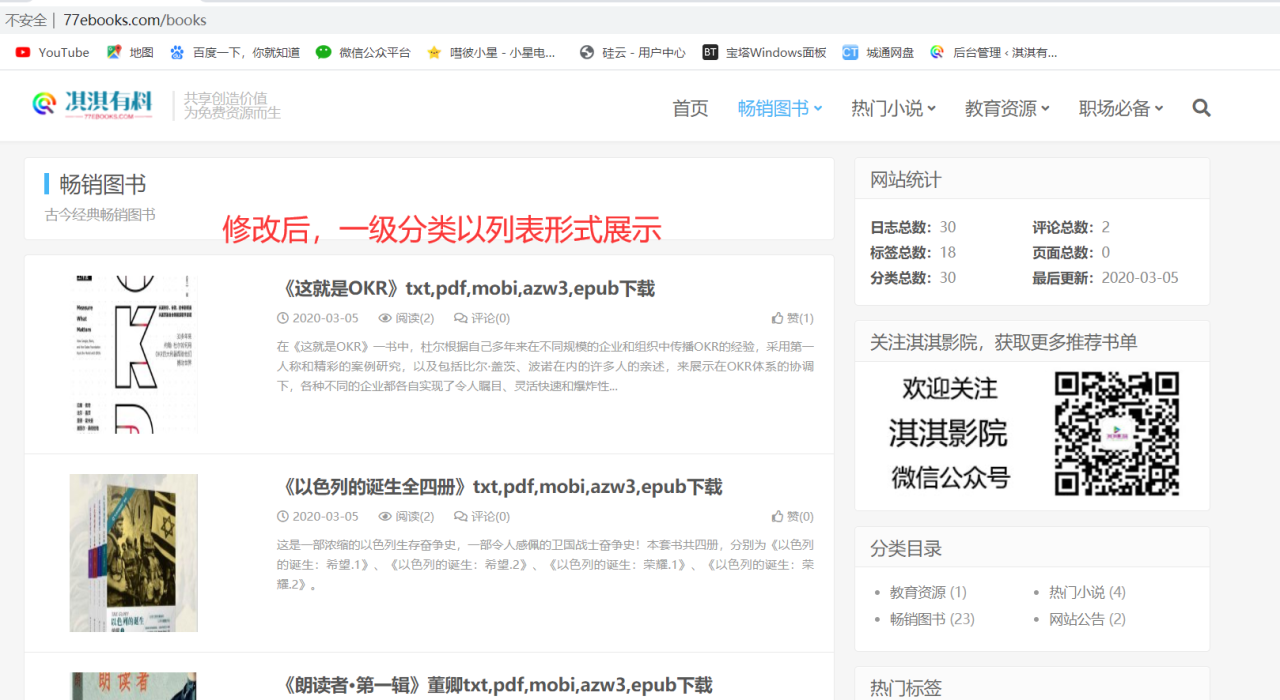Viewport: 1280px width, 700px height.
Task: Open the search magnifier icon
Action: click(x=1201, y=107)
